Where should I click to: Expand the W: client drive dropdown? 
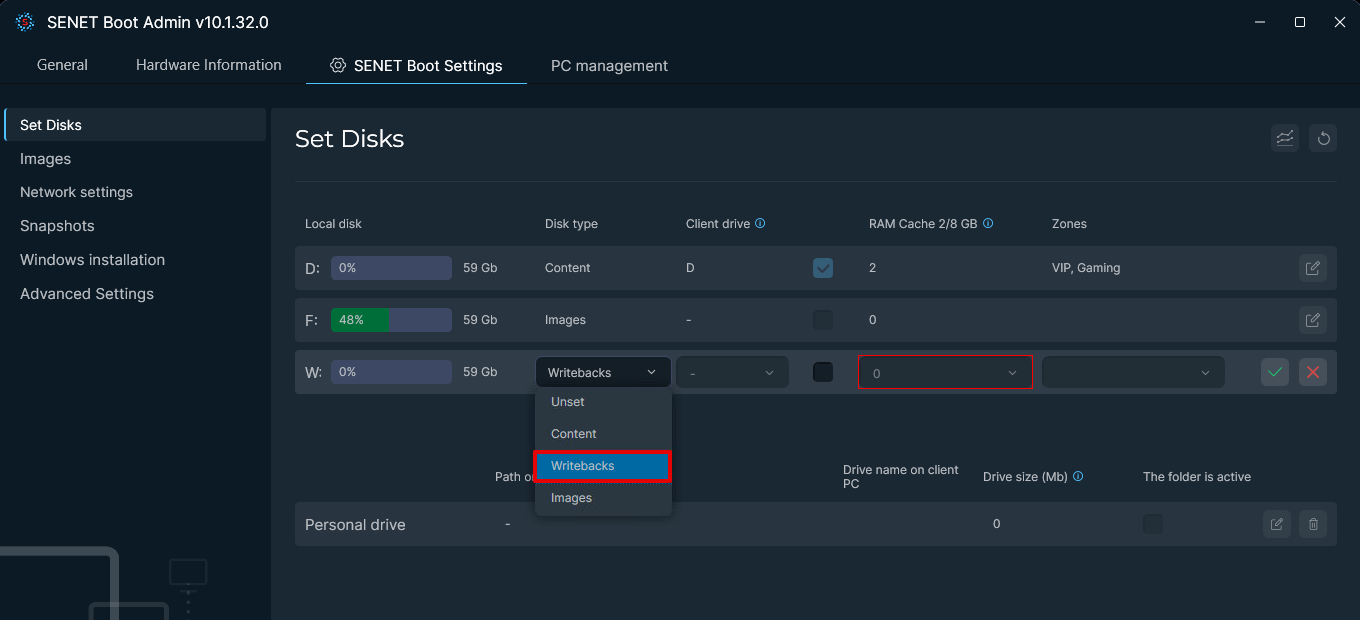coord(732,373)
